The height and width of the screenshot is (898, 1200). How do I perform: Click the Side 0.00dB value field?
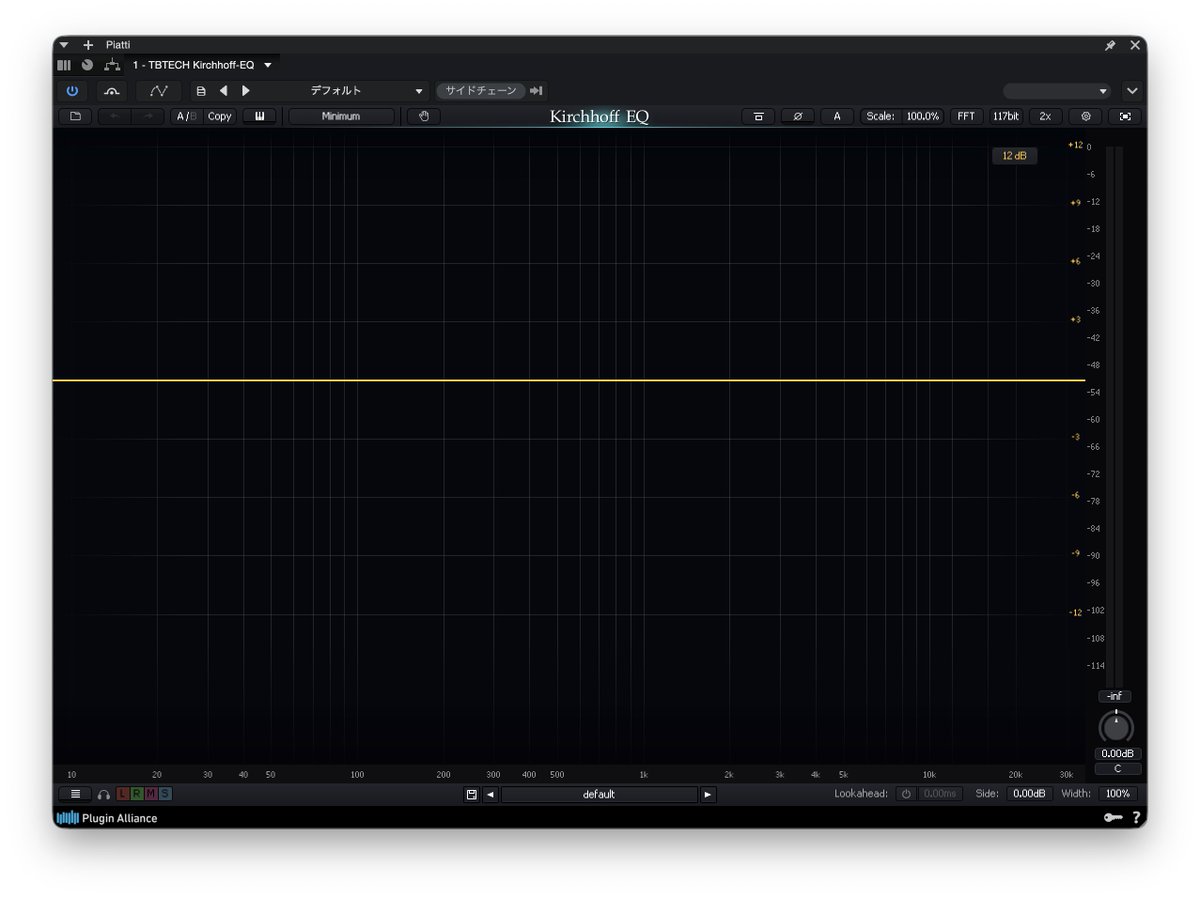(x=1028, y=794)
